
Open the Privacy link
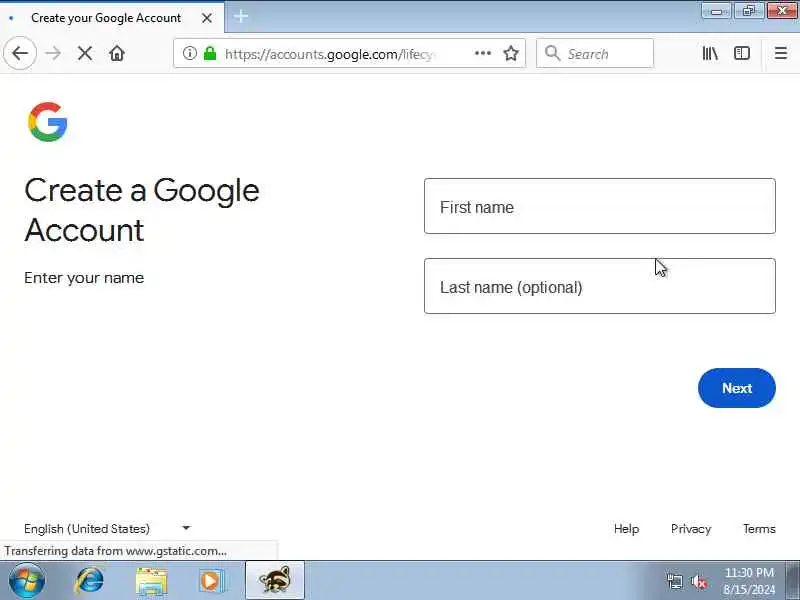tap(691, 529)
